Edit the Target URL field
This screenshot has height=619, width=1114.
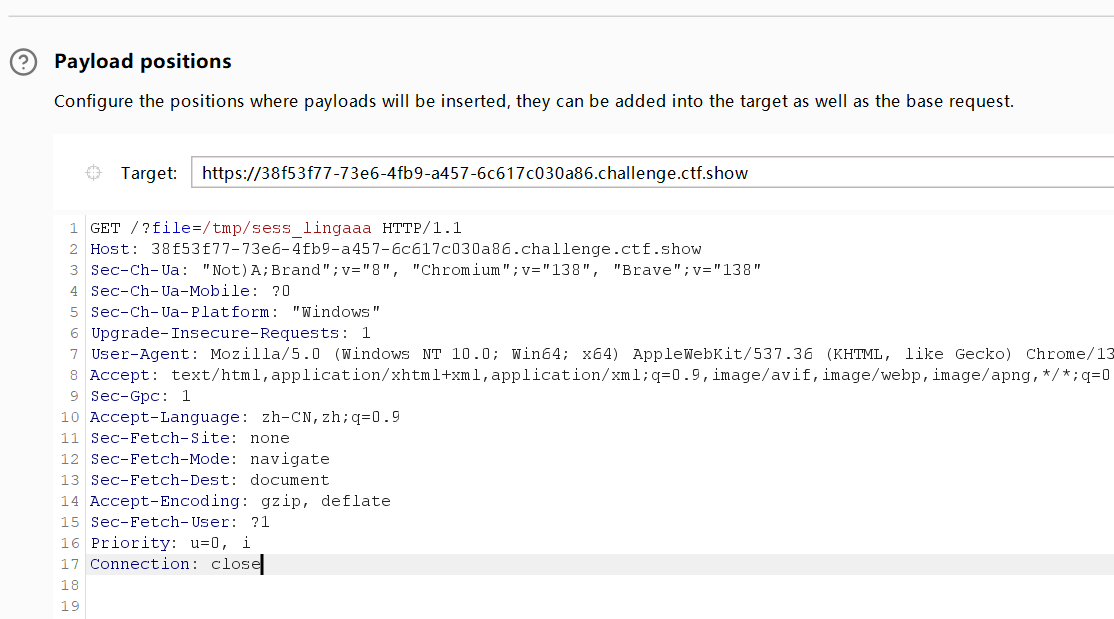tap(652, 173)
